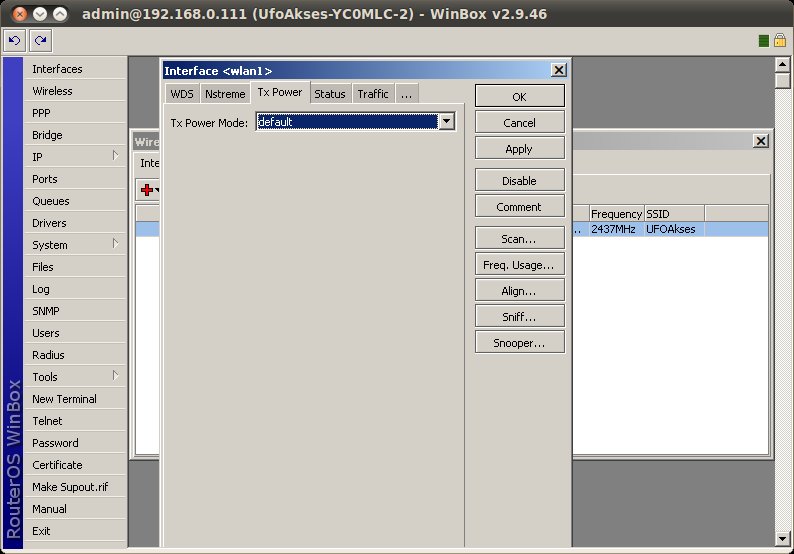Add a Comment to the interface

coord(520,207)
